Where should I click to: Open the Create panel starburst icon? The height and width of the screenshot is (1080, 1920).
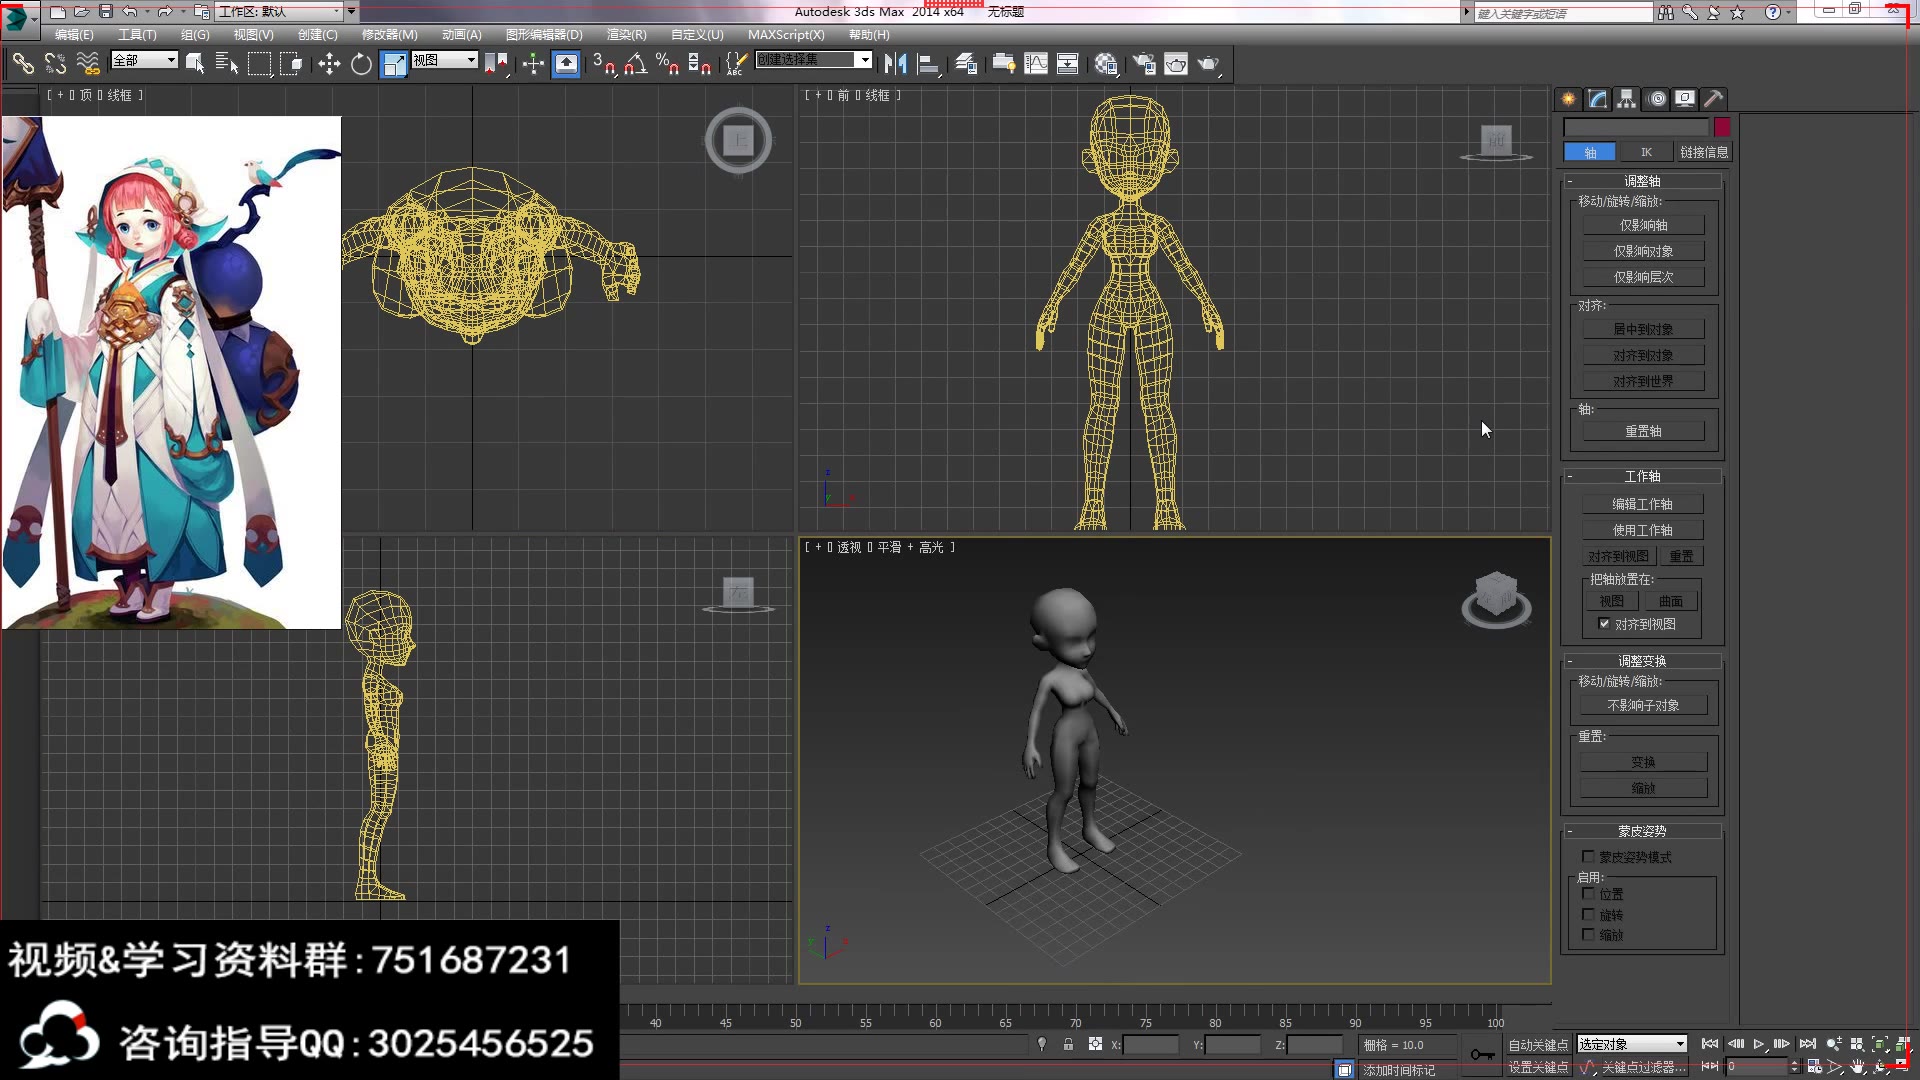(1568, 98)
